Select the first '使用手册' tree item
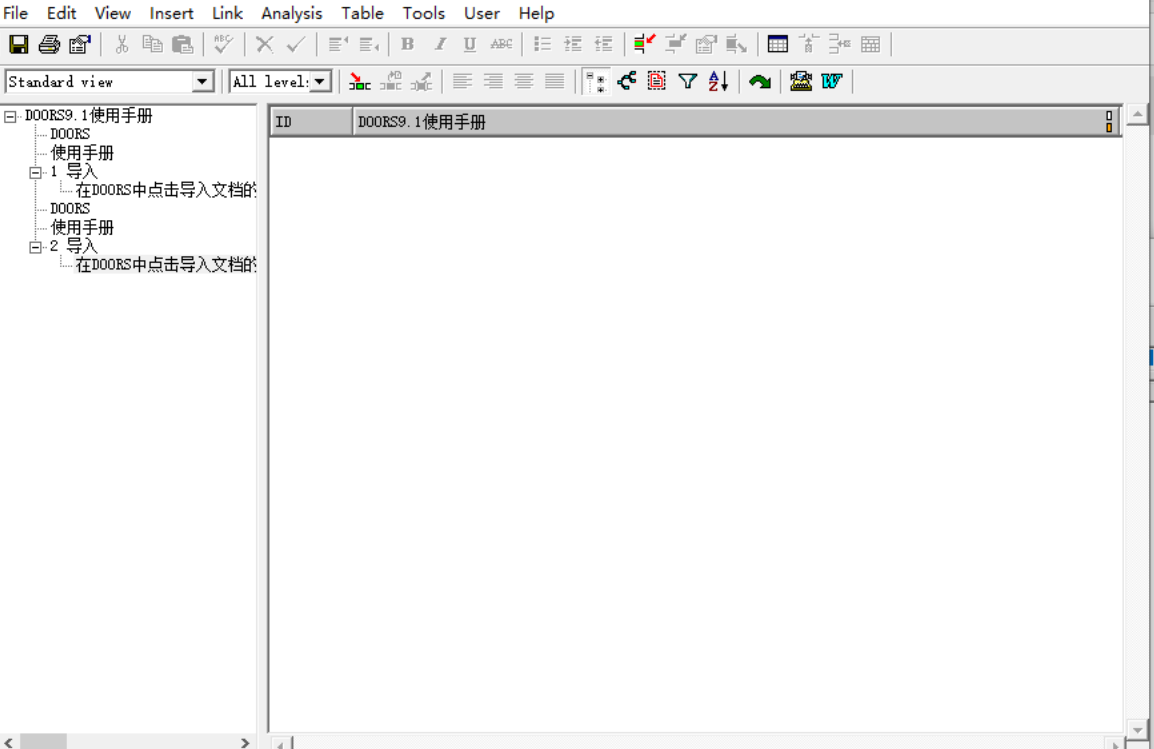Viewport: 1154px width, 749px height. click(x=82, y=153)
